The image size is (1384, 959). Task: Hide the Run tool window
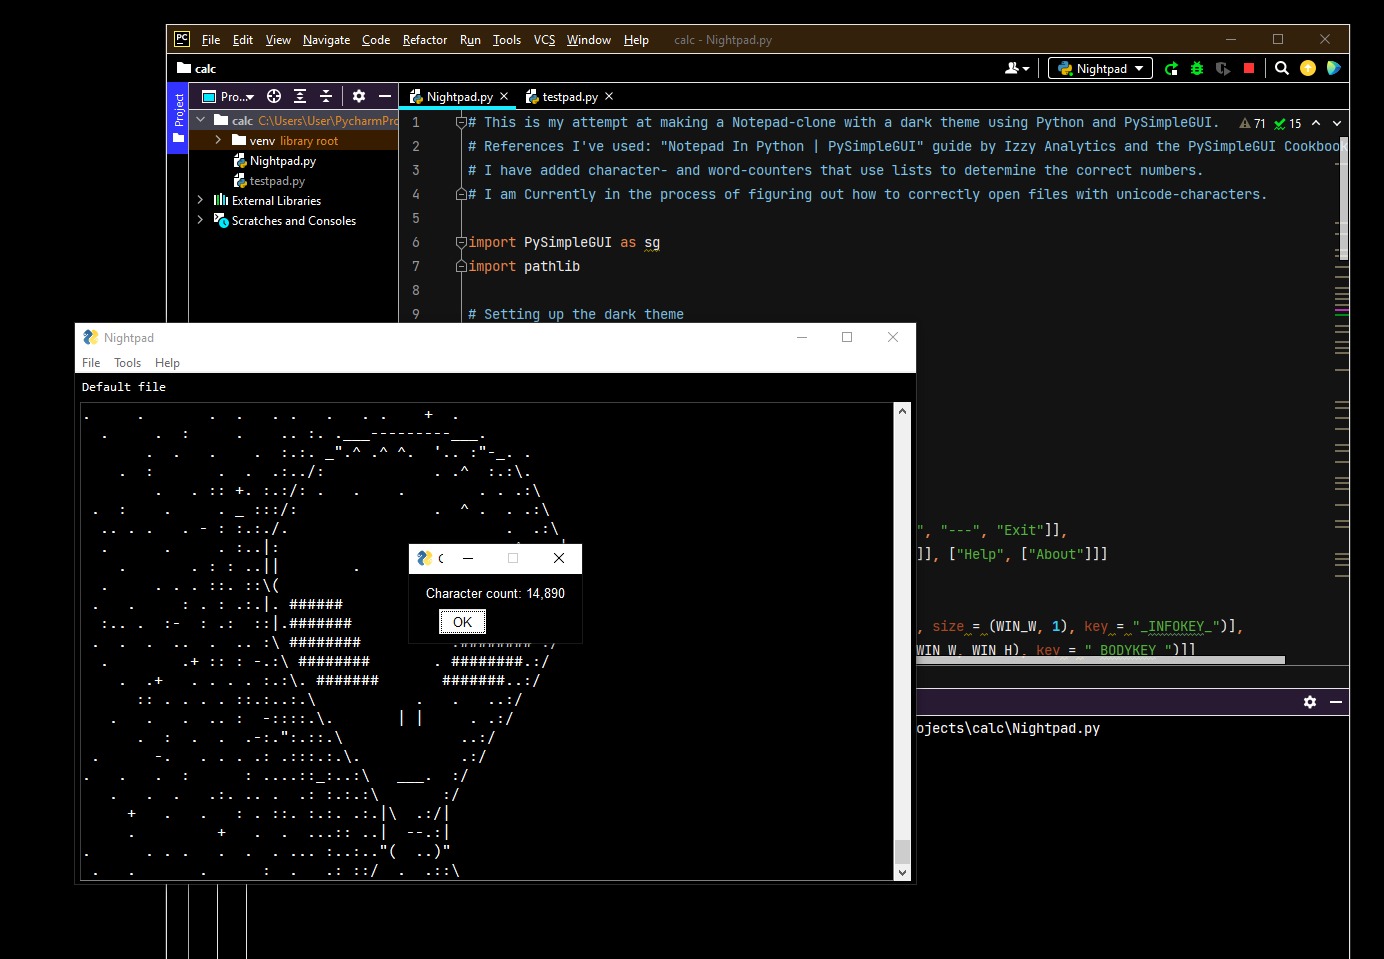1336,702
